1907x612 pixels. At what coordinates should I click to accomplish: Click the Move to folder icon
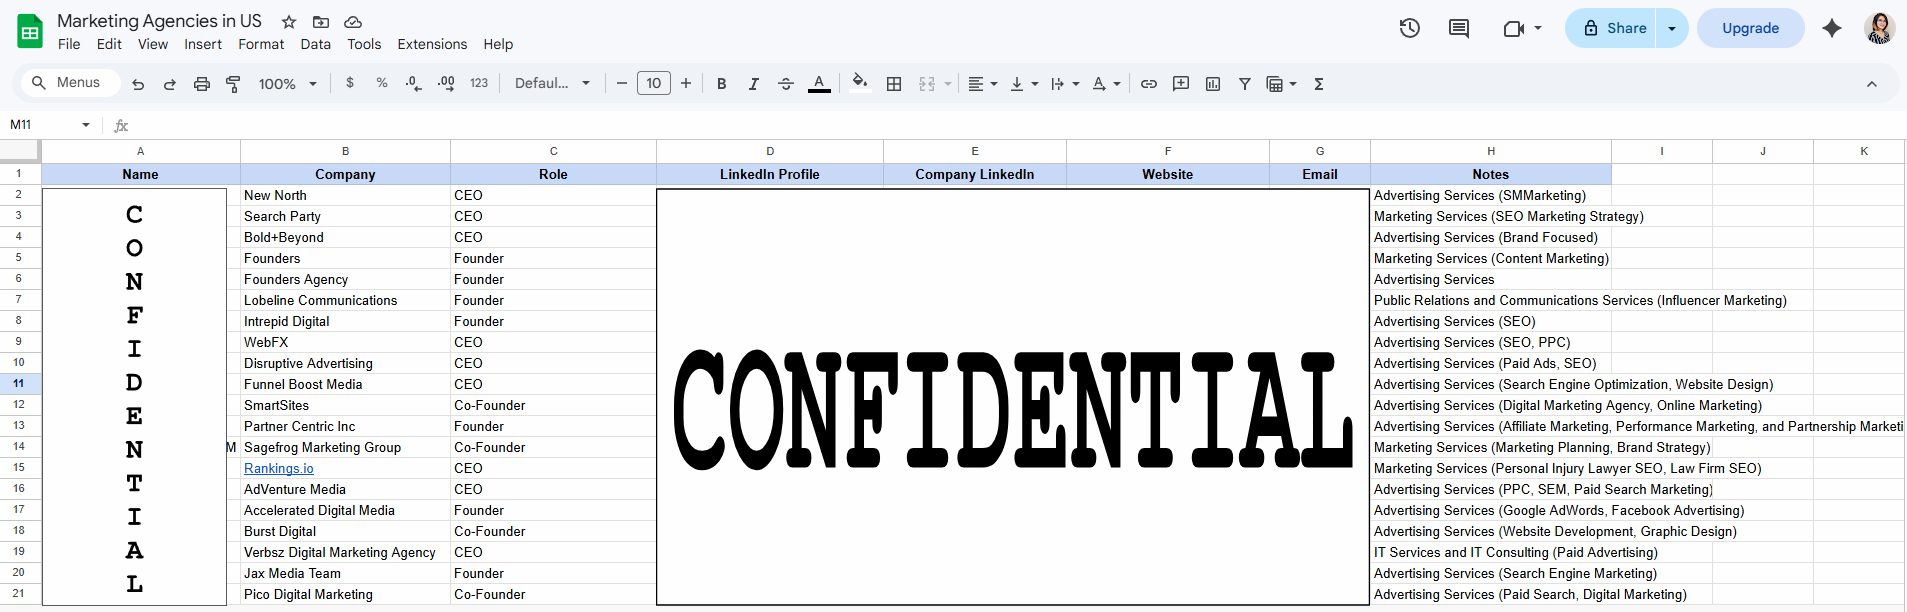(x=321, y=22)
